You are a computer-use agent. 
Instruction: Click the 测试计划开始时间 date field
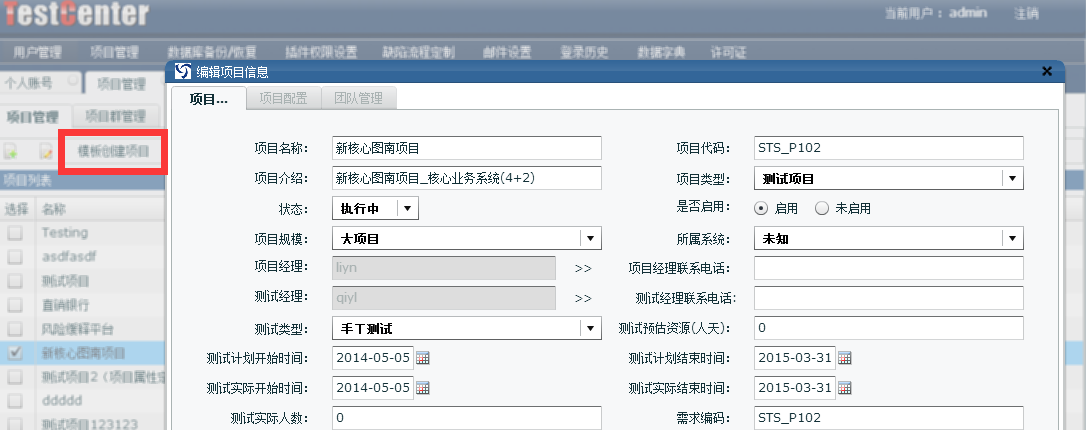pyautogui.click(x=373, y=358)
